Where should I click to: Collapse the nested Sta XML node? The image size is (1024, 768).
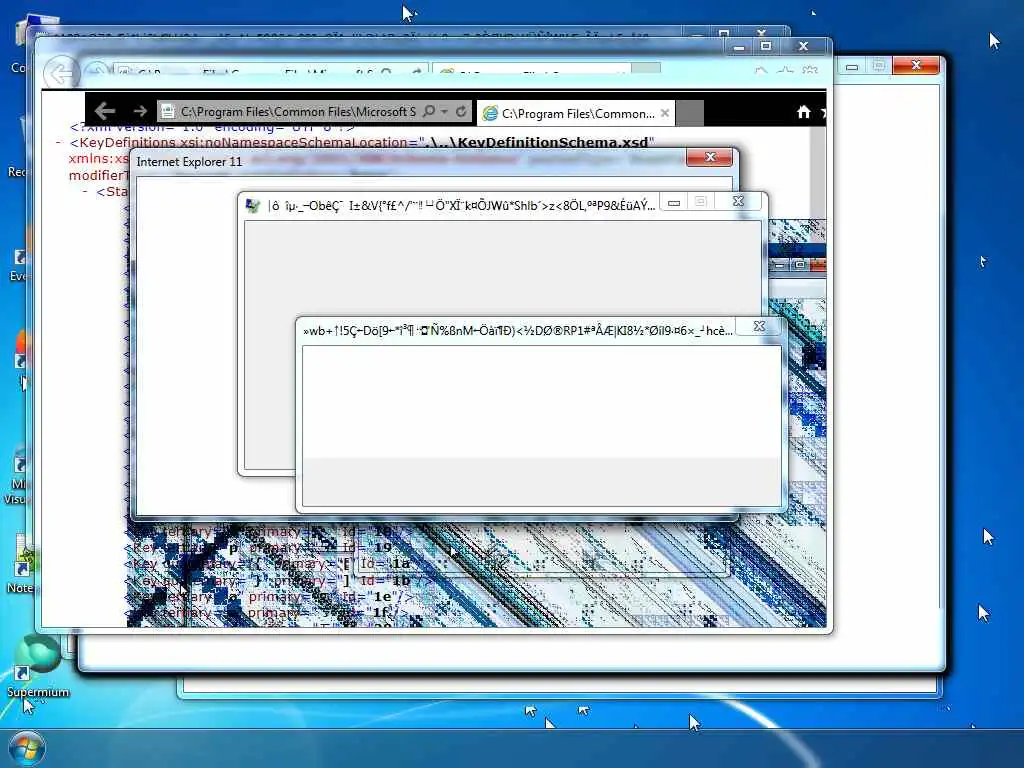[x=85, y=192]
